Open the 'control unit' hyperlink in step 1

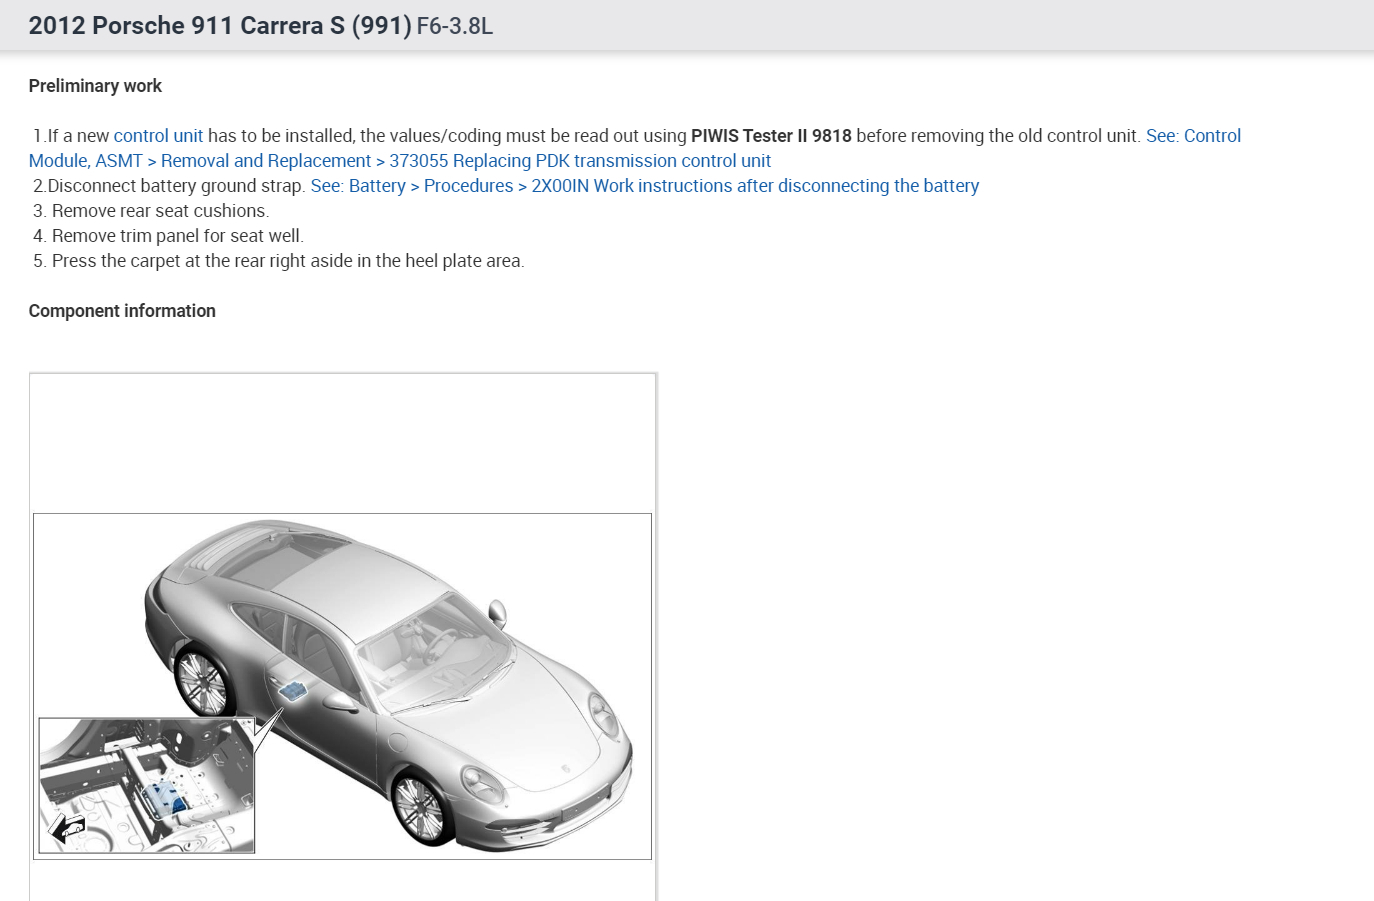pos(158,136)
